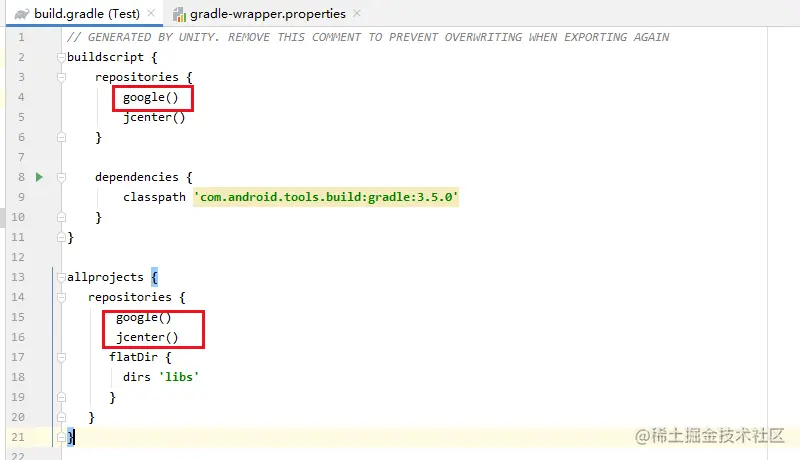The width and height of the screenshot is (800, 460).
Task: Click the 'allprojects' keyword
Action: [105, 277]
